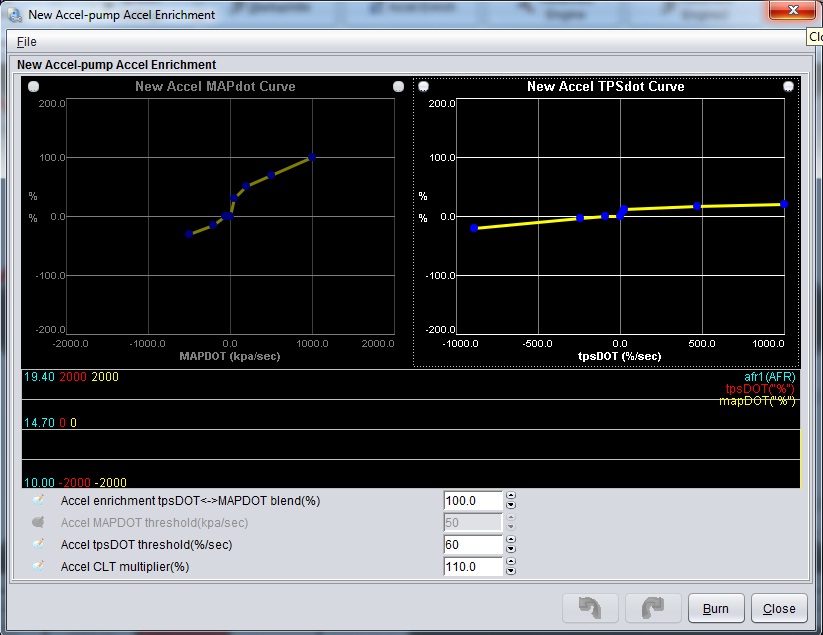Select rightmost point on MAPdot curve
Screen dimensions: 823x635
pyautogui.click(x=312, y=157)
